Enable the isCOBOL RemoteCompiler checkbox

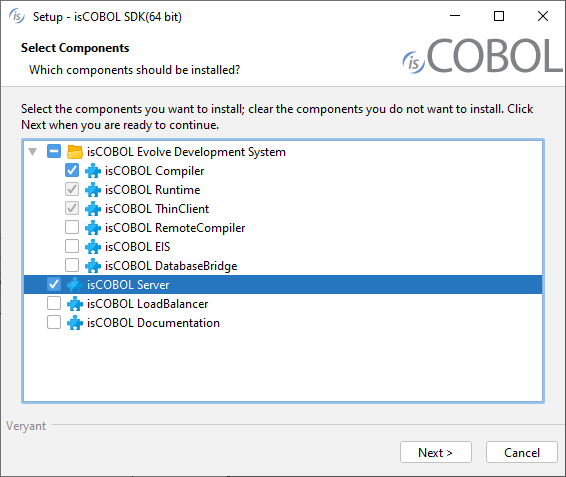click(x=72, y=227)
